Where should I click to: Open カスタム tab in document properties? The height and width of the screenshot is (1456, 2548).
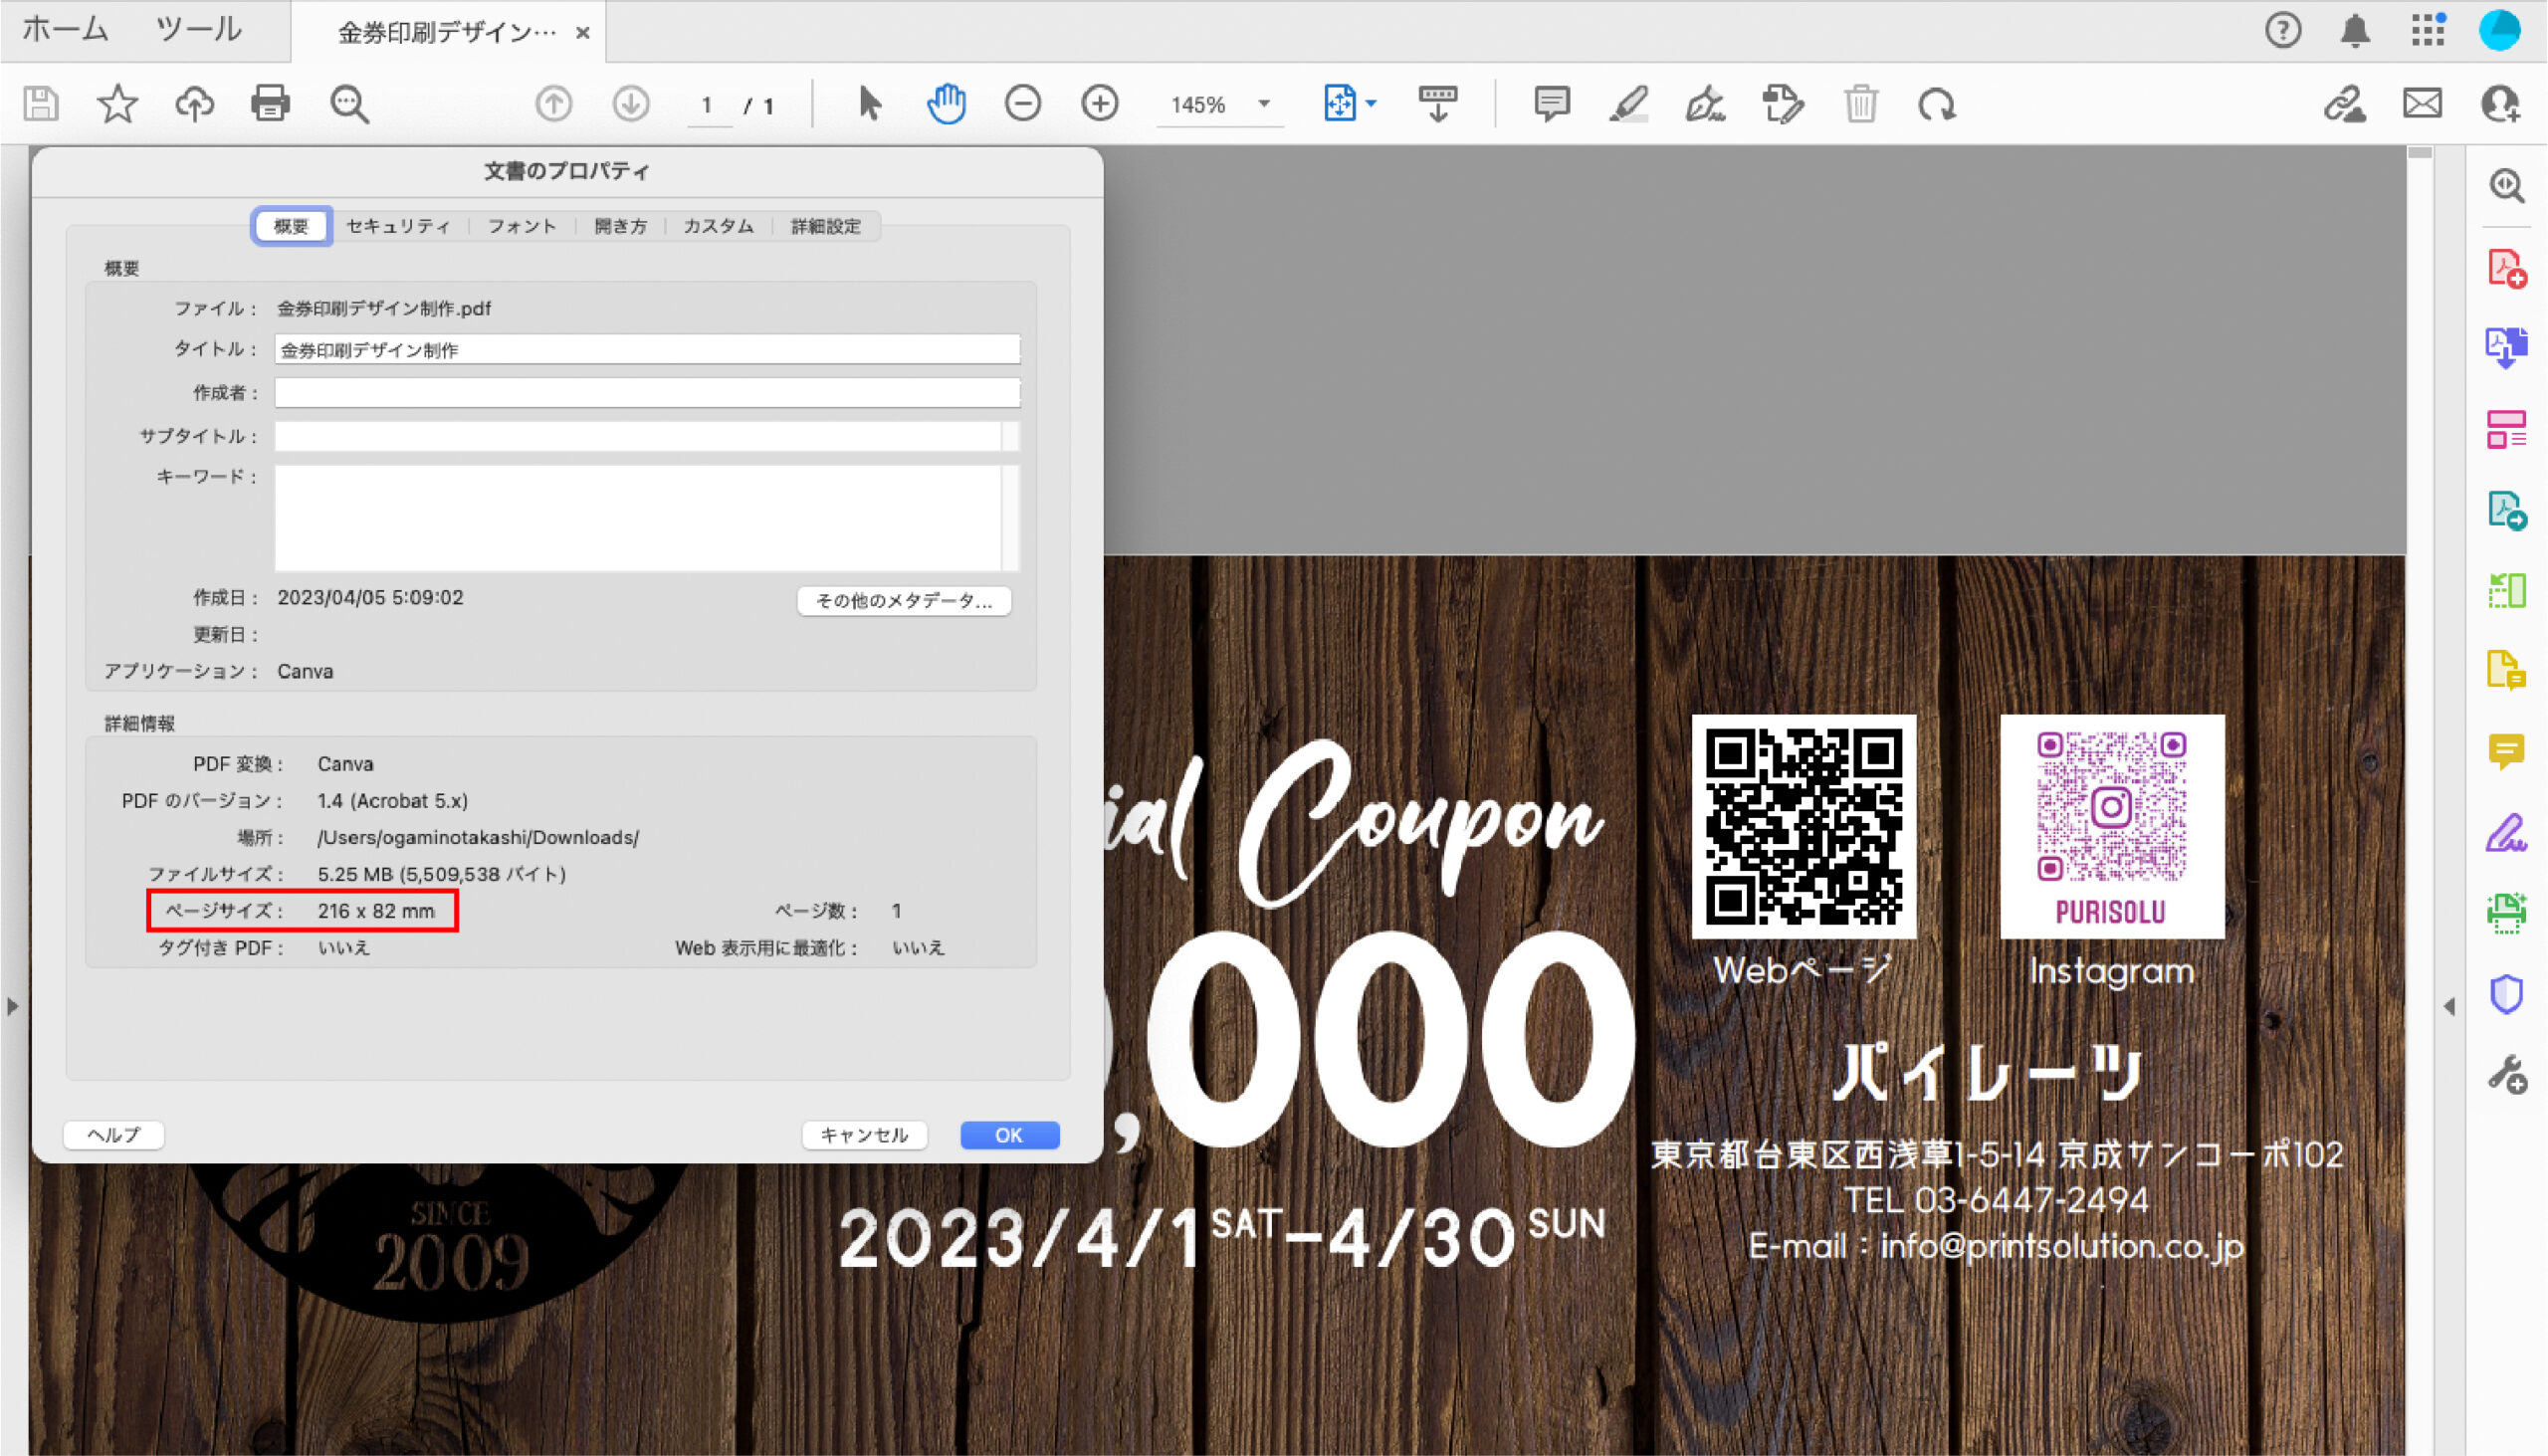716,228
